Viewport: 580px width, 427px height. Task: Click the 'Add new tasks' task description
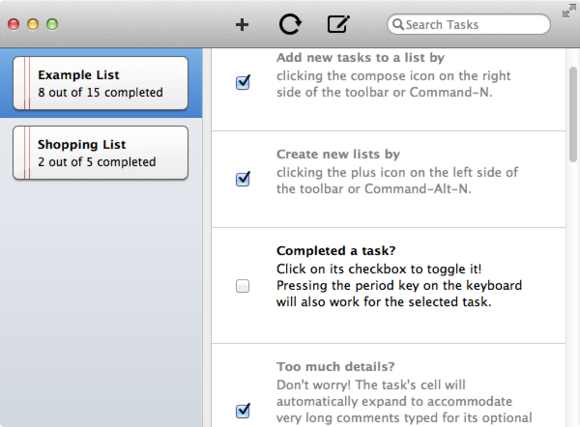click(394, 84)
